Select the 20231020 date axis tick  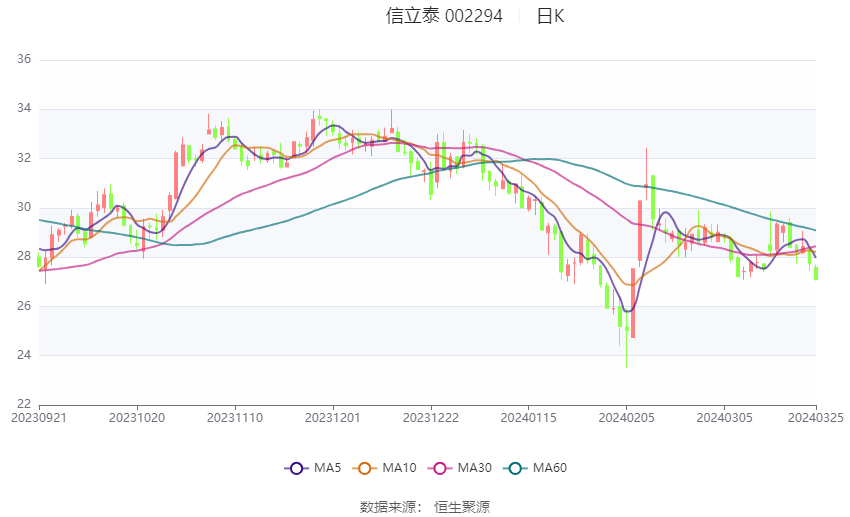coord(137,418)
